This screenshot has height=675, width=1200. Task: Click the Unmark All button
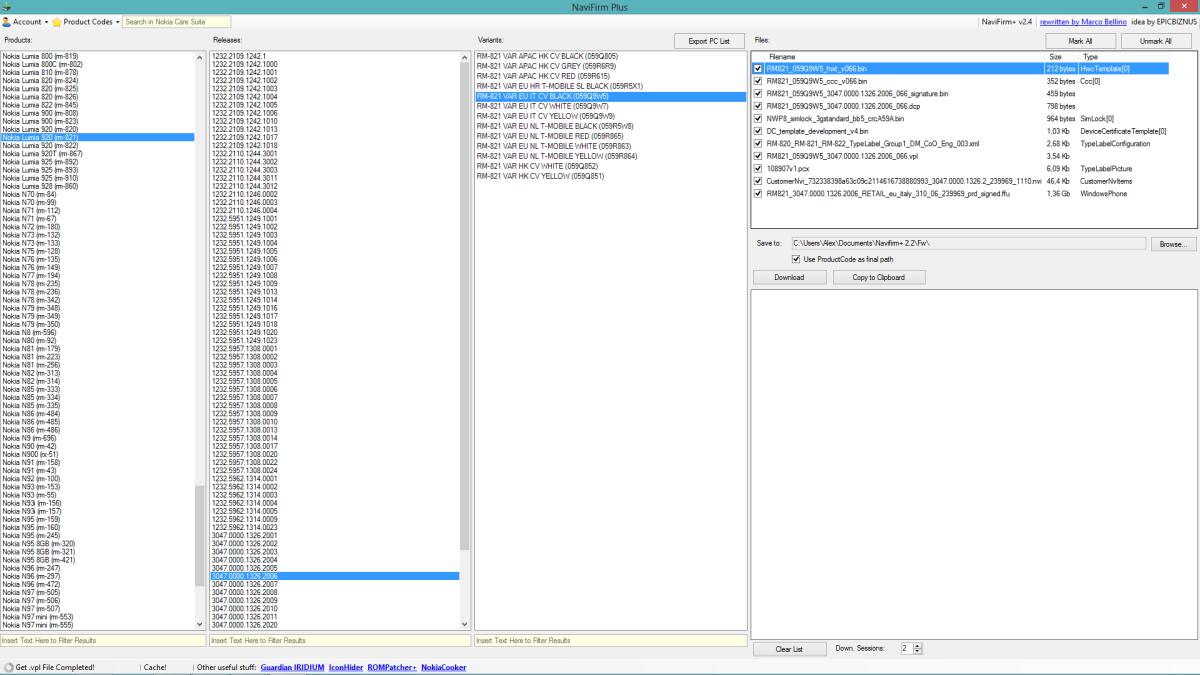[1156, 41]
